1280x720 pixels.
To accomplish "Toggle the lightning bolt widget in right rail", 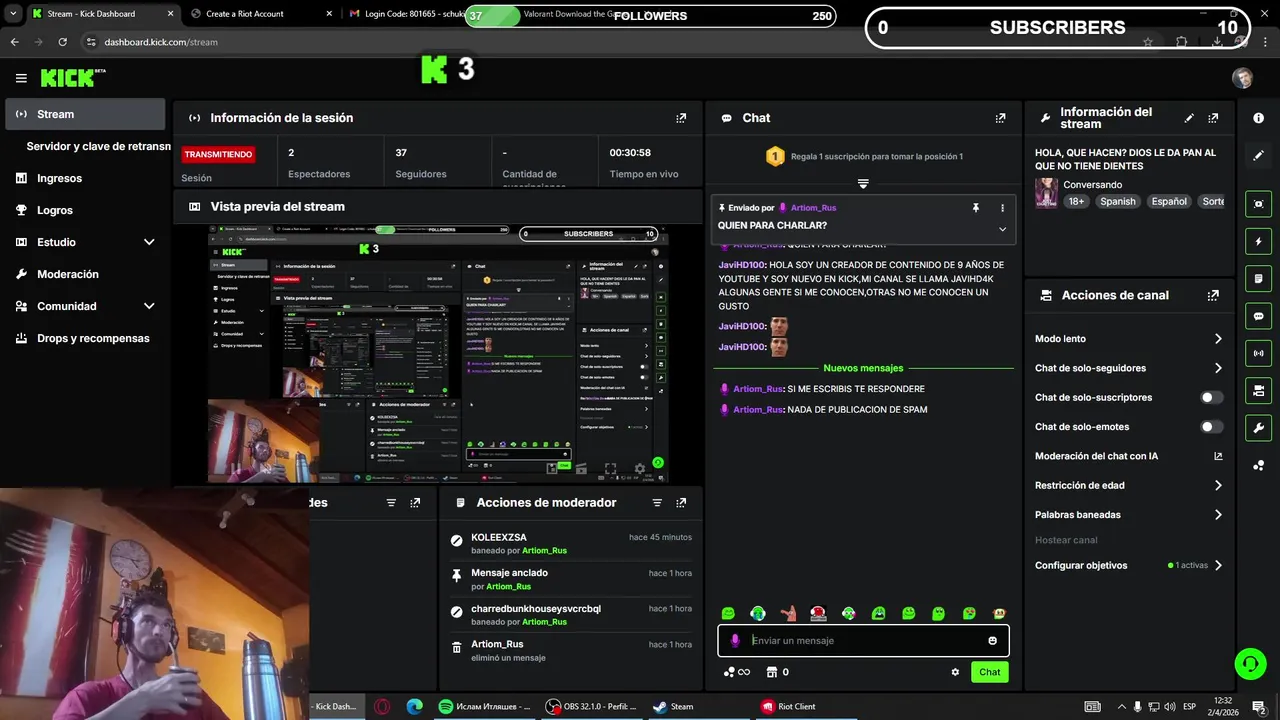I will (x=1258, y=241).
